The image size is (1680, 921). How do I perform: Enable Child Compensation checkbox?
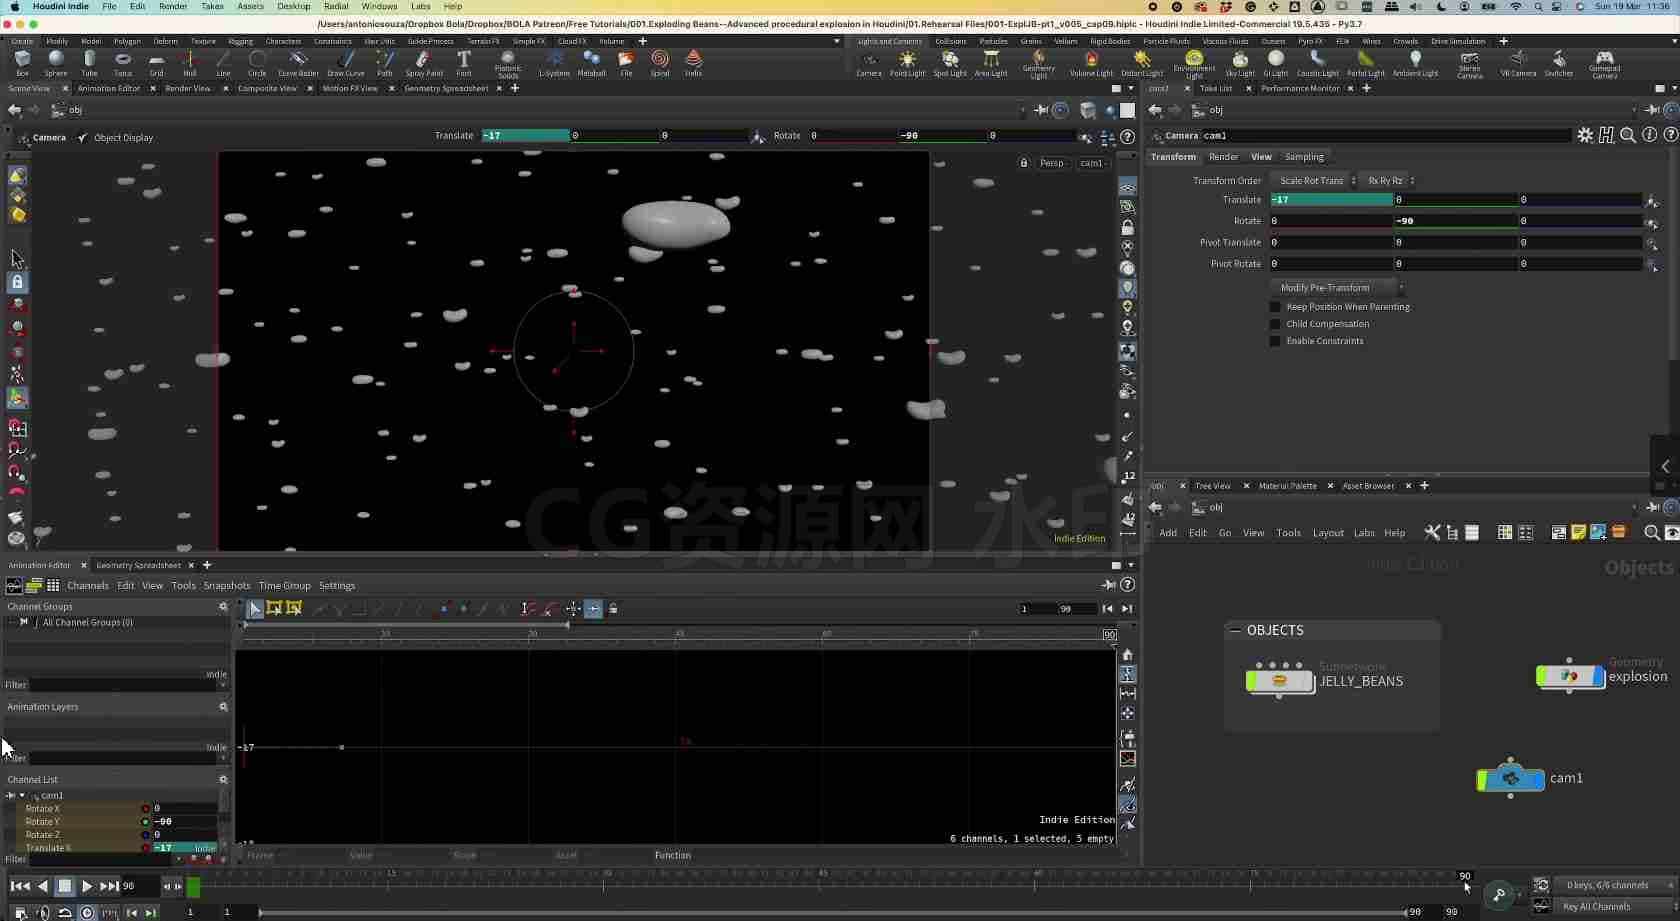point(1275,324)
